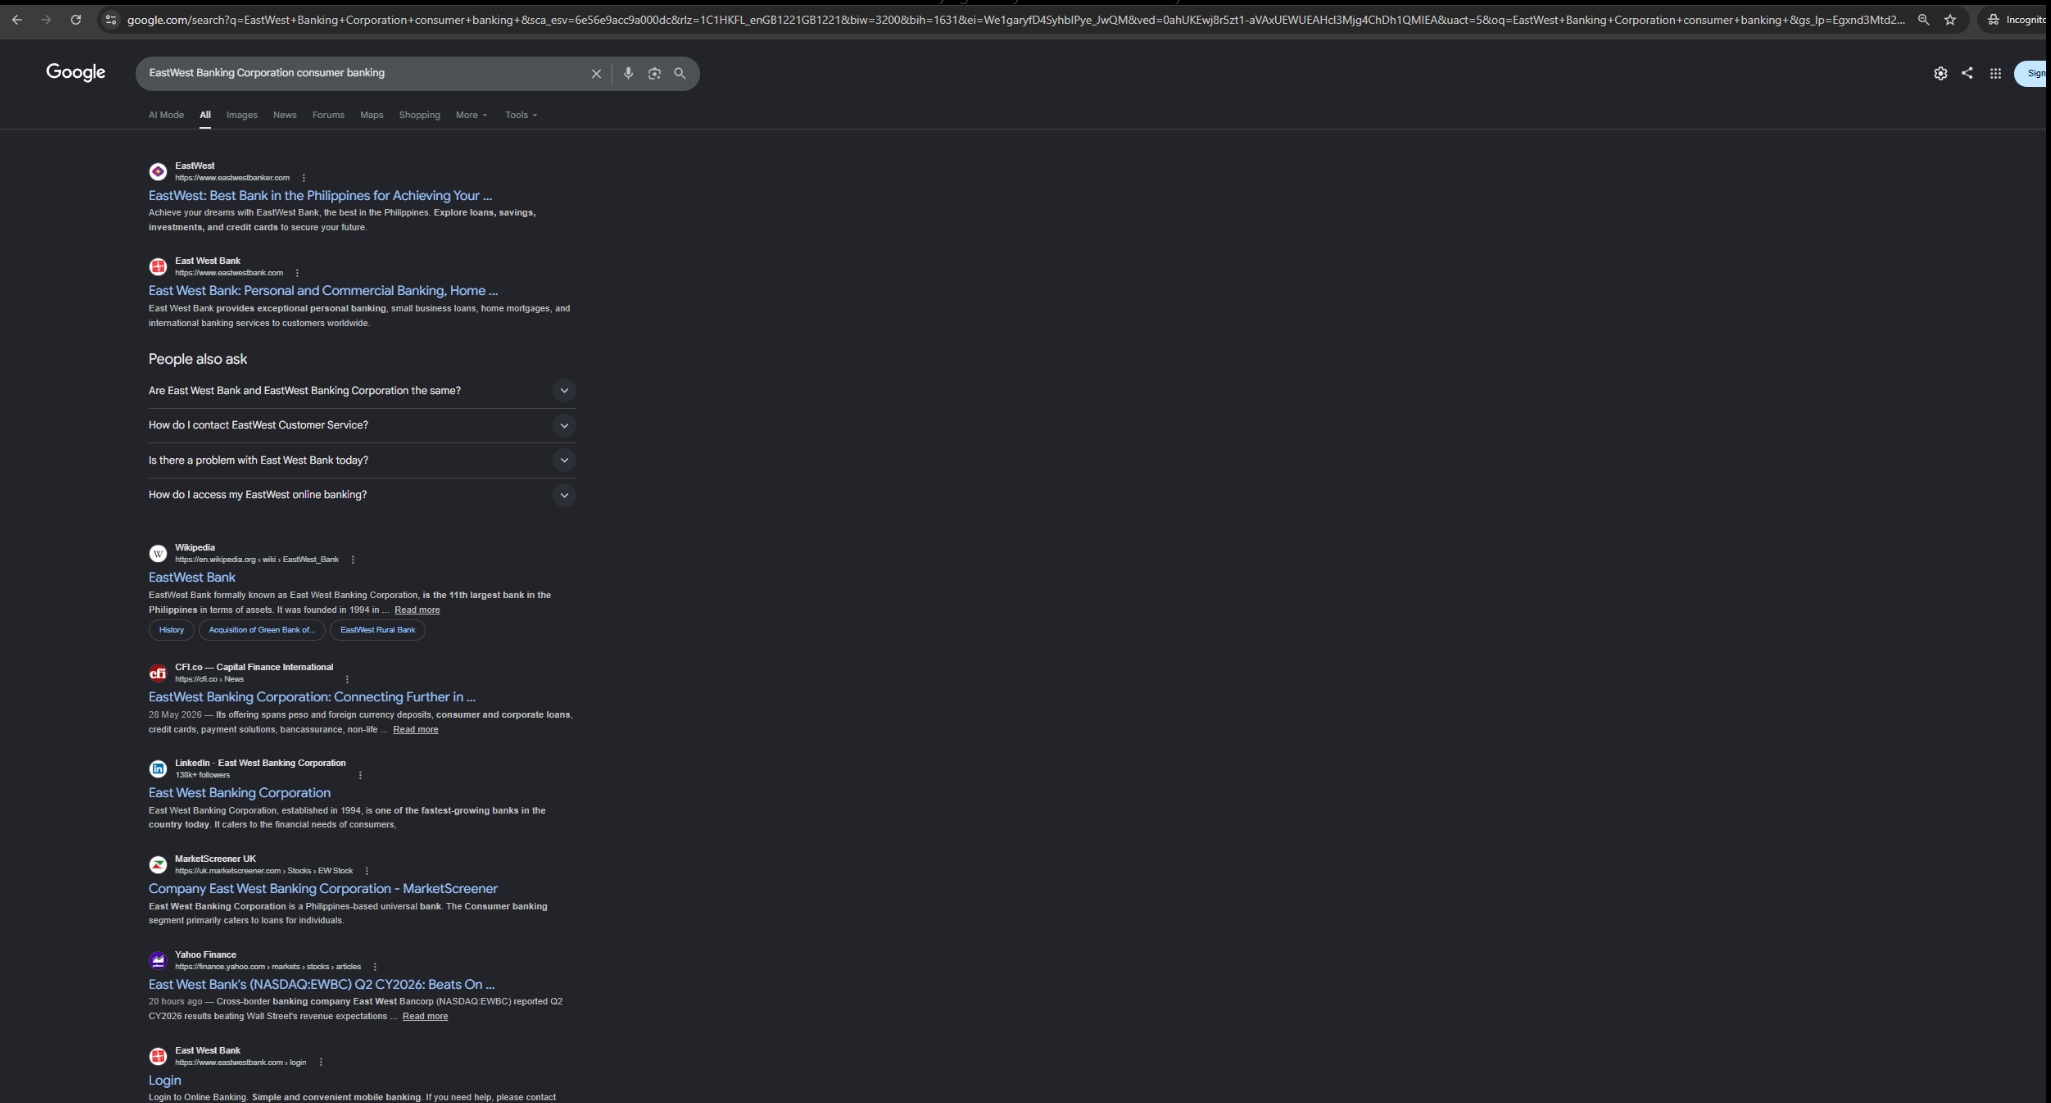Click 'Read more' under the Yahoo Finance snippet

point(425,1017)
